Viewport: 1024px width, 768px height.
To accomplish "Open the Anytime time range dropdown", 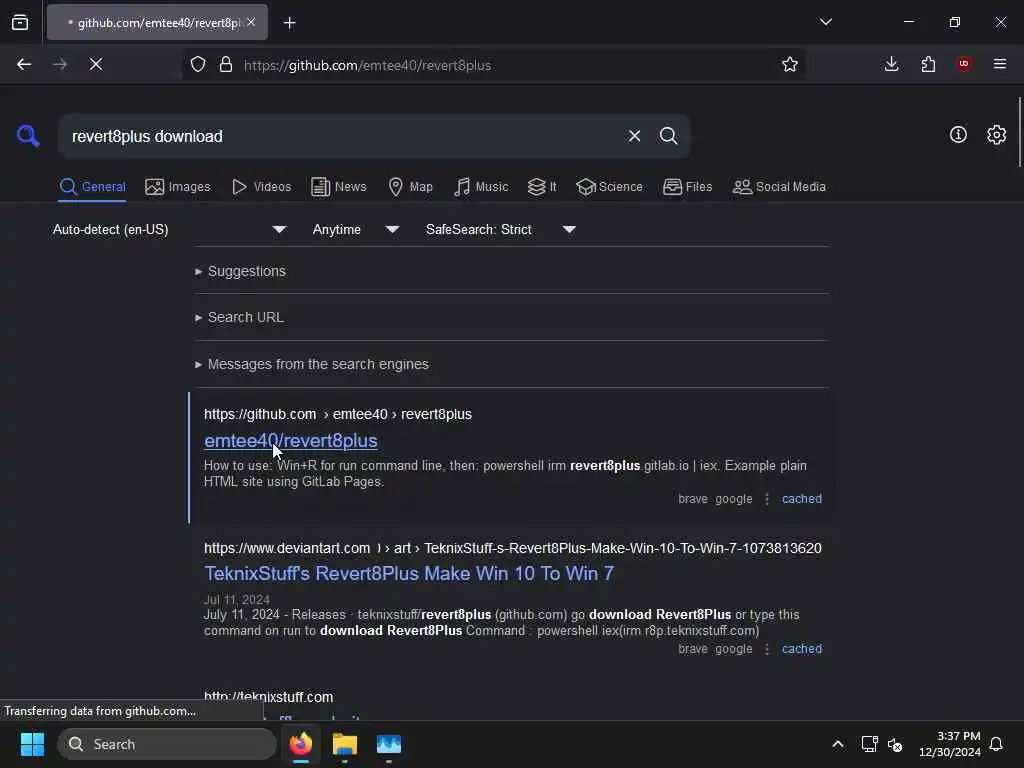I will (x=355, y=229).
